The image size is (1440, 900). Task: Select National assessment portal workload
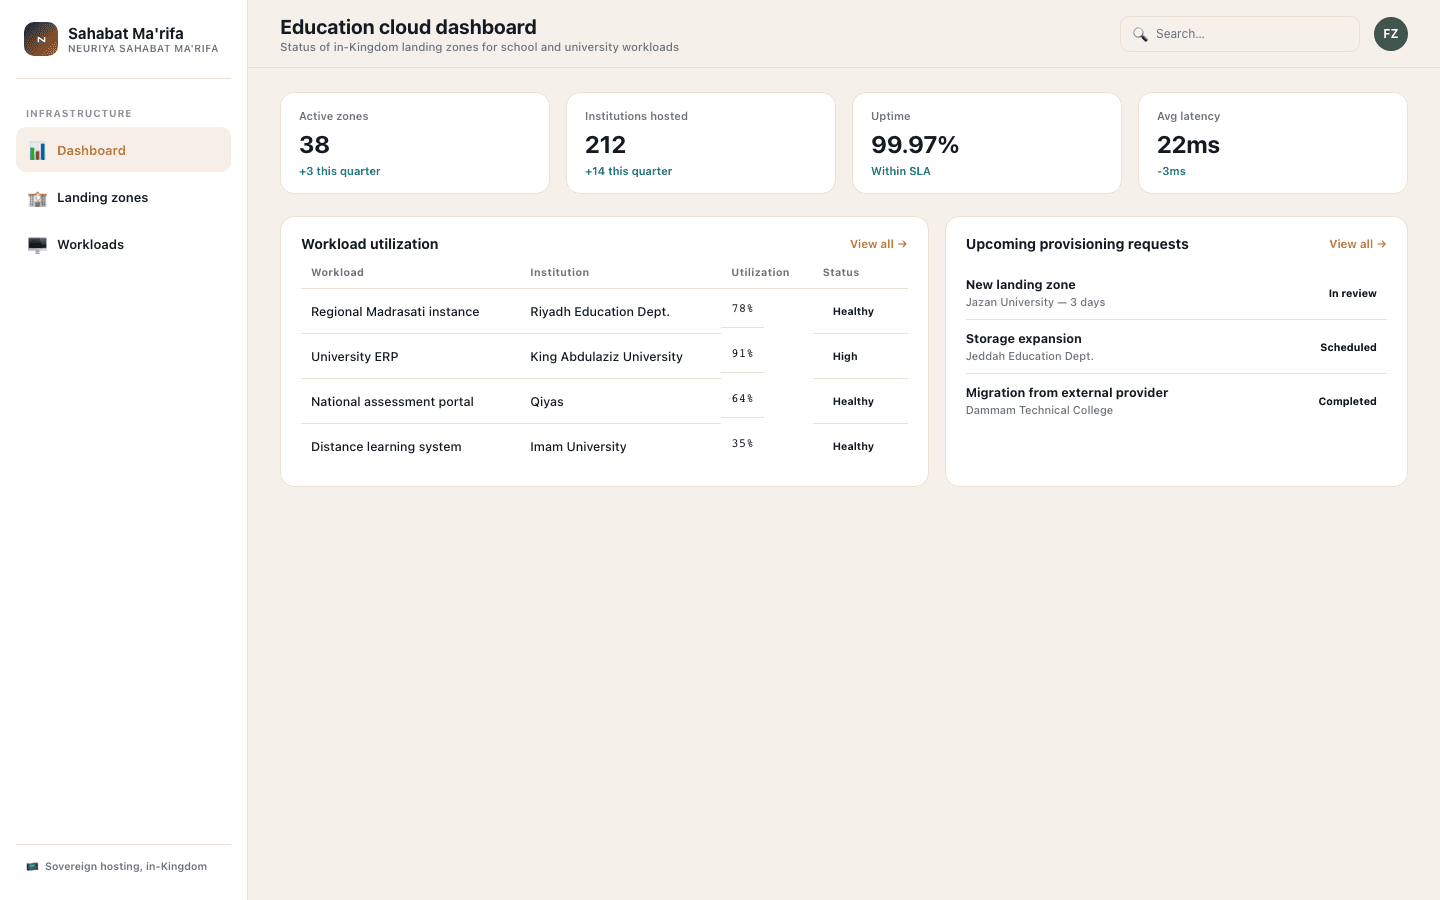[x=392, y=402]
